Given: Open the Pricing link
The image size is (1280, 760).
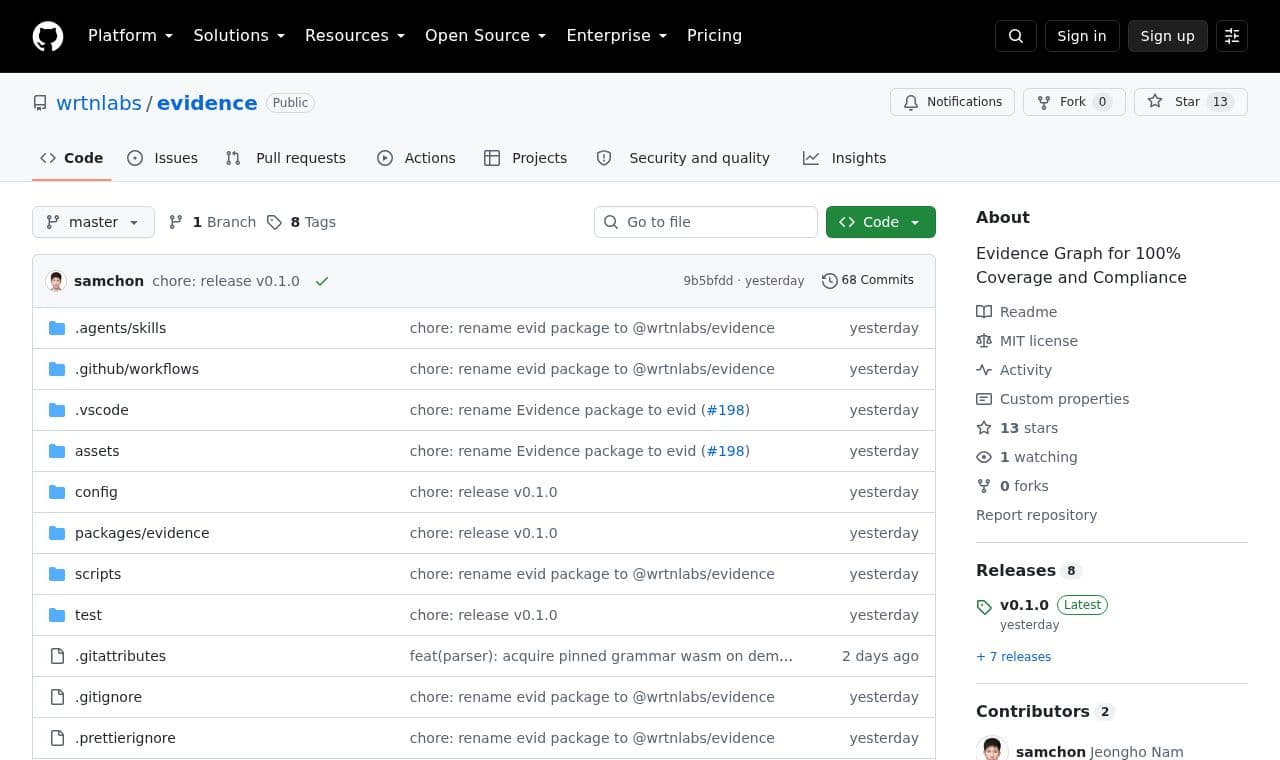Looking at the screenshot, I should click(714, 36).
